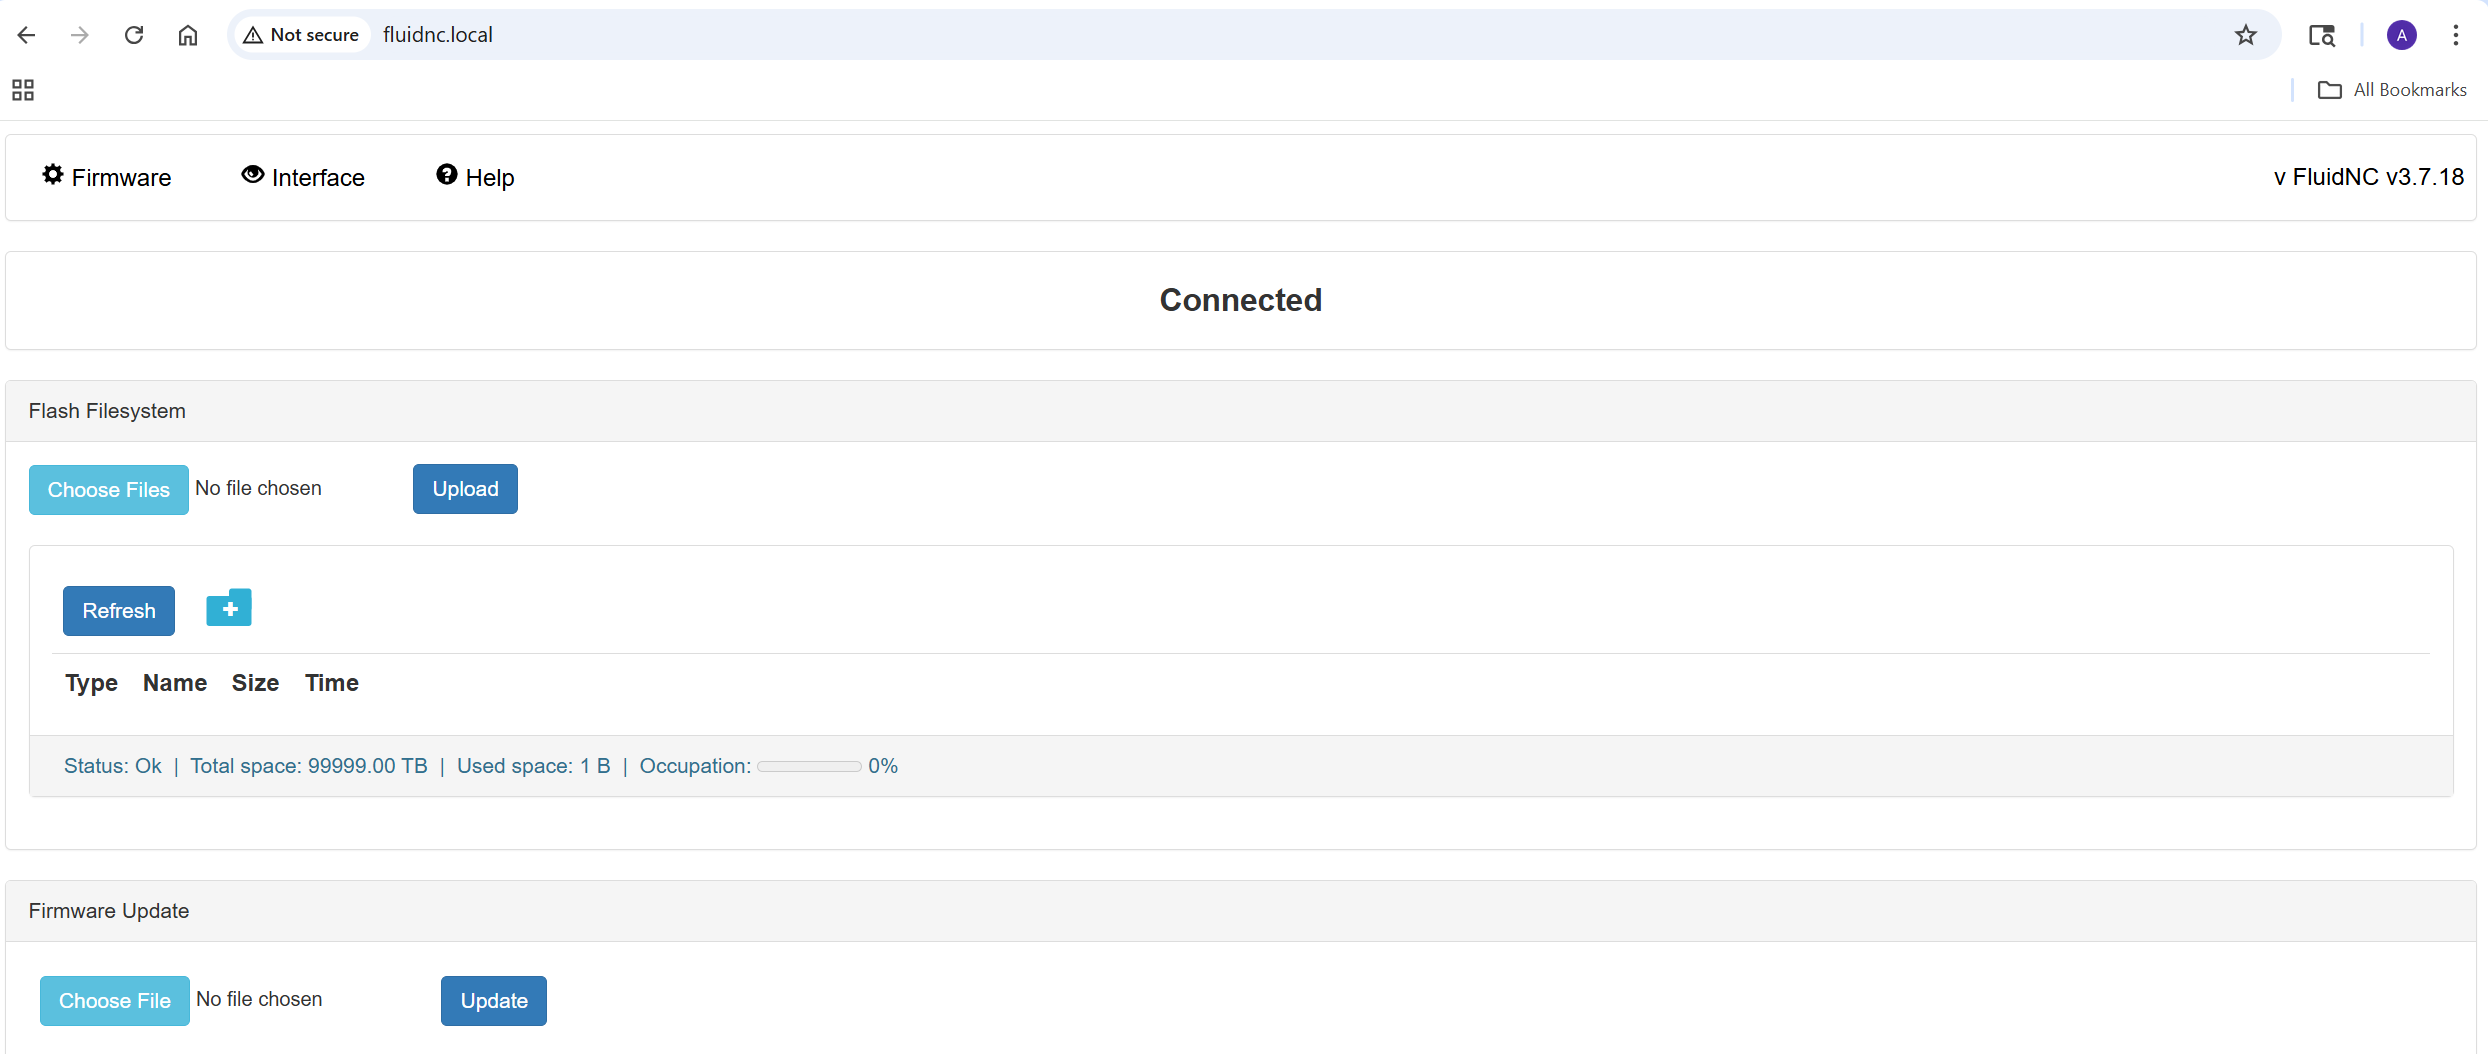Reload the page using the browser refresh icon
This screenshot has height=1054, width=2488.
coord(134,35)
